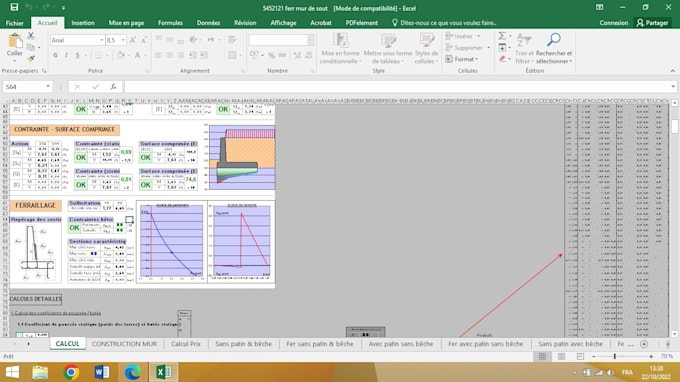The width and height of the screenshot is (680, 382).
Task: Open the Format cells dropdown
Action: pyautogui.click(x=462, y=59)
